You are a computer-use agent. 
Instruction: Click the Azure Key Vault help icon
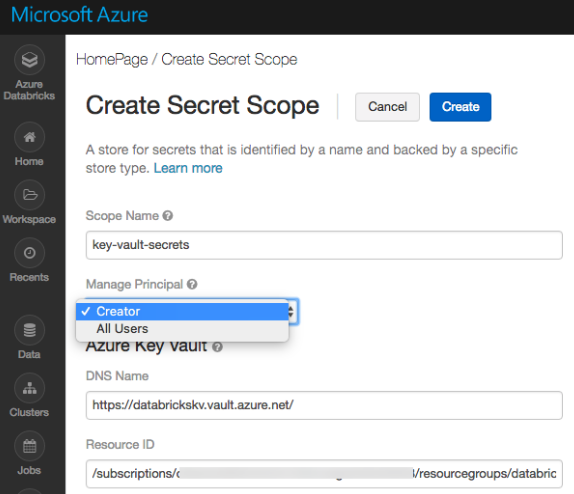click(217, 346)
